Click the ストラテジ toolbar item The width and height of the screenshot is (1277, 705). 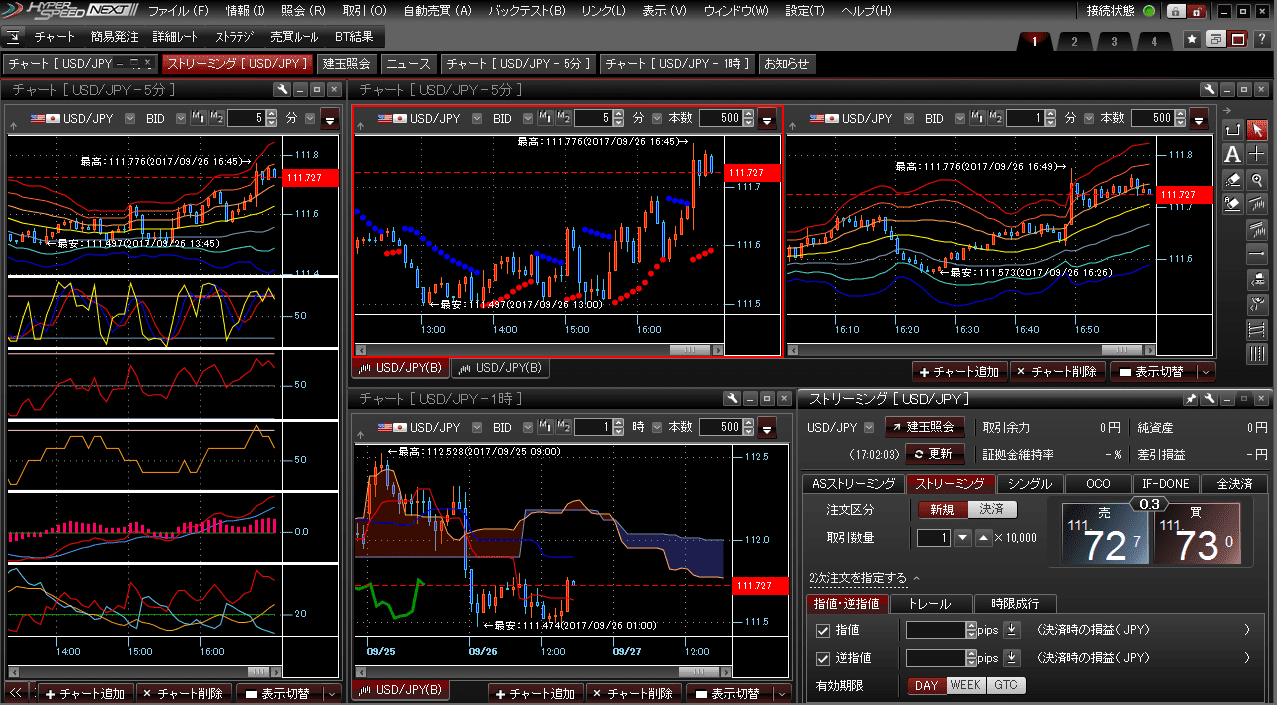pyautogui.click(x=235, y=37)
